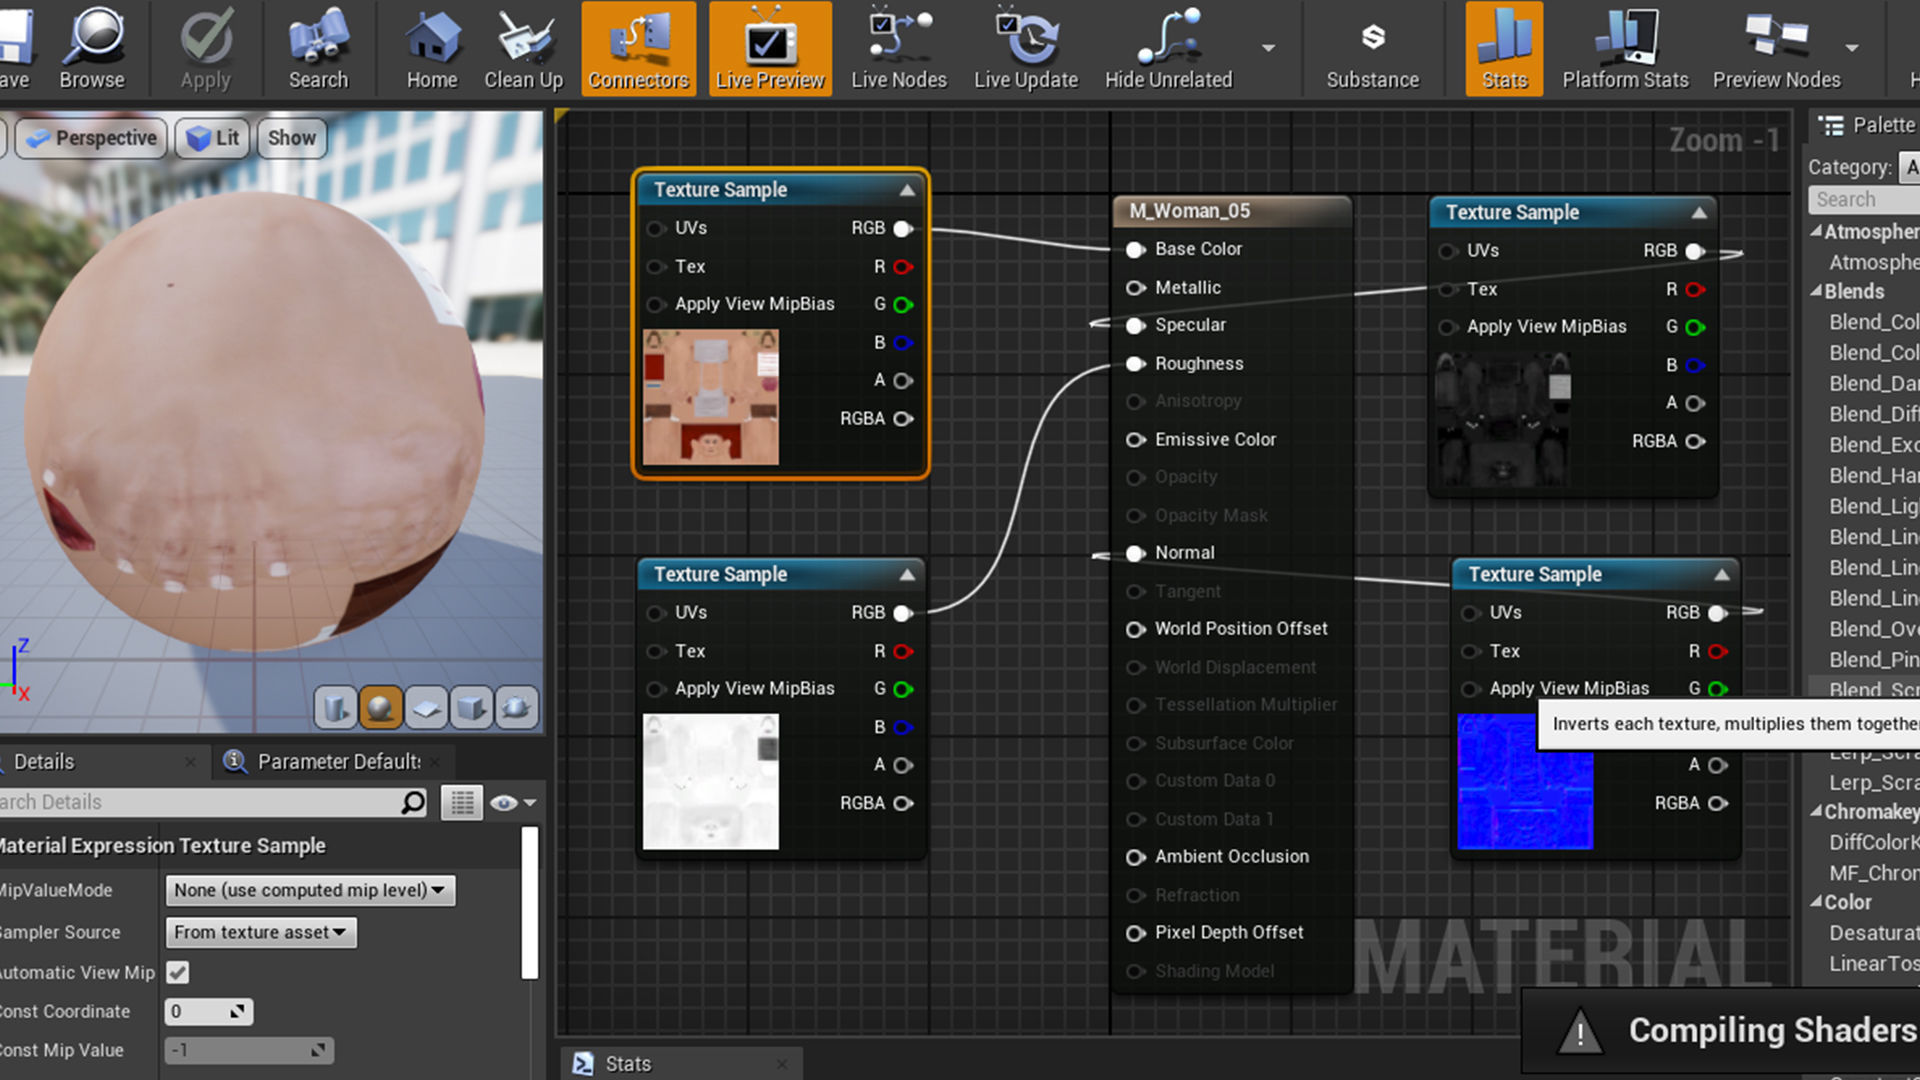Toggle the Stats toolbar button
Image resolution: width=1920 pixels, height=1080 pixels.
[1504, 48]
